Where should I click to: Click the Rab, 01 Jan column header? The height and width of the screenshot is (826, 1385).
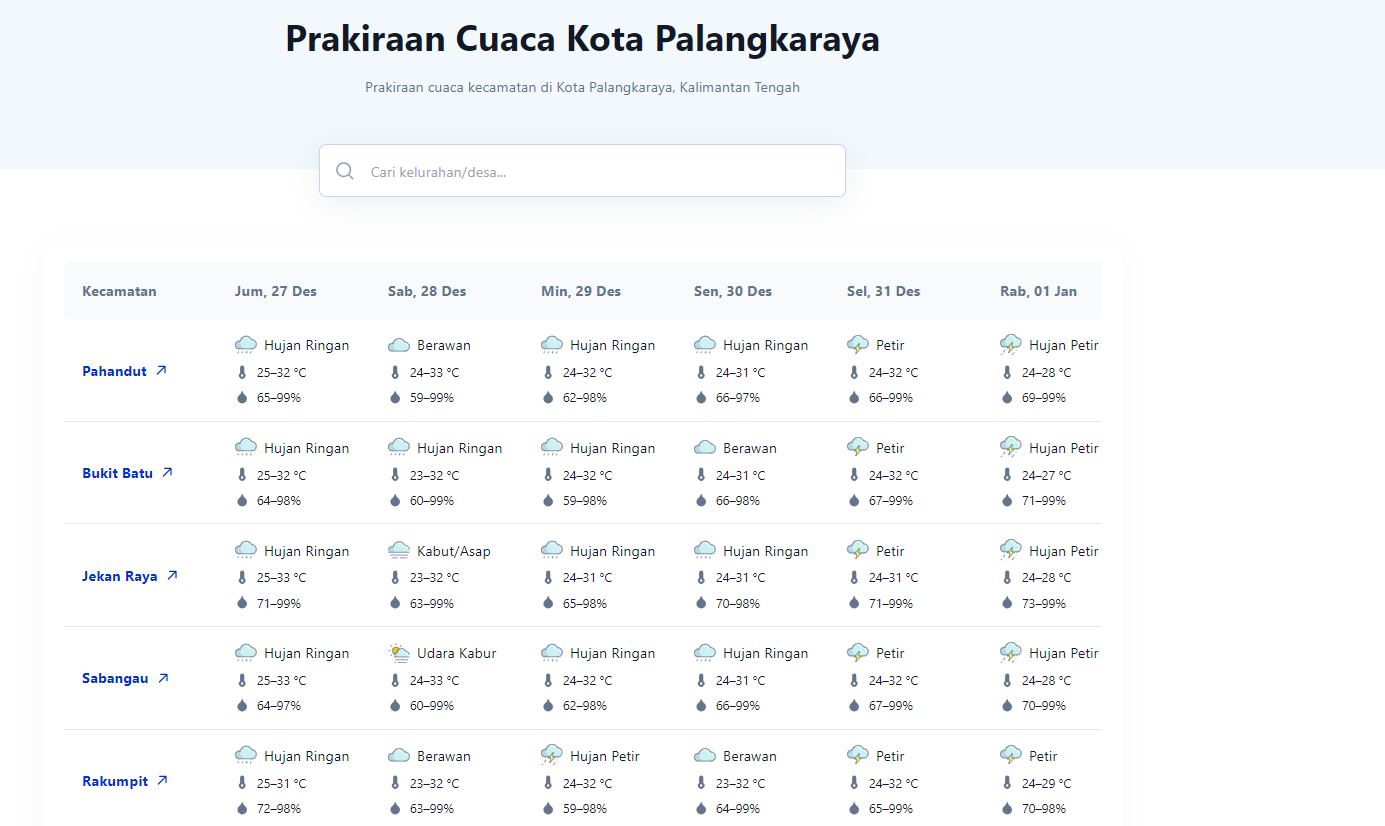click(x=1039, y=291)
